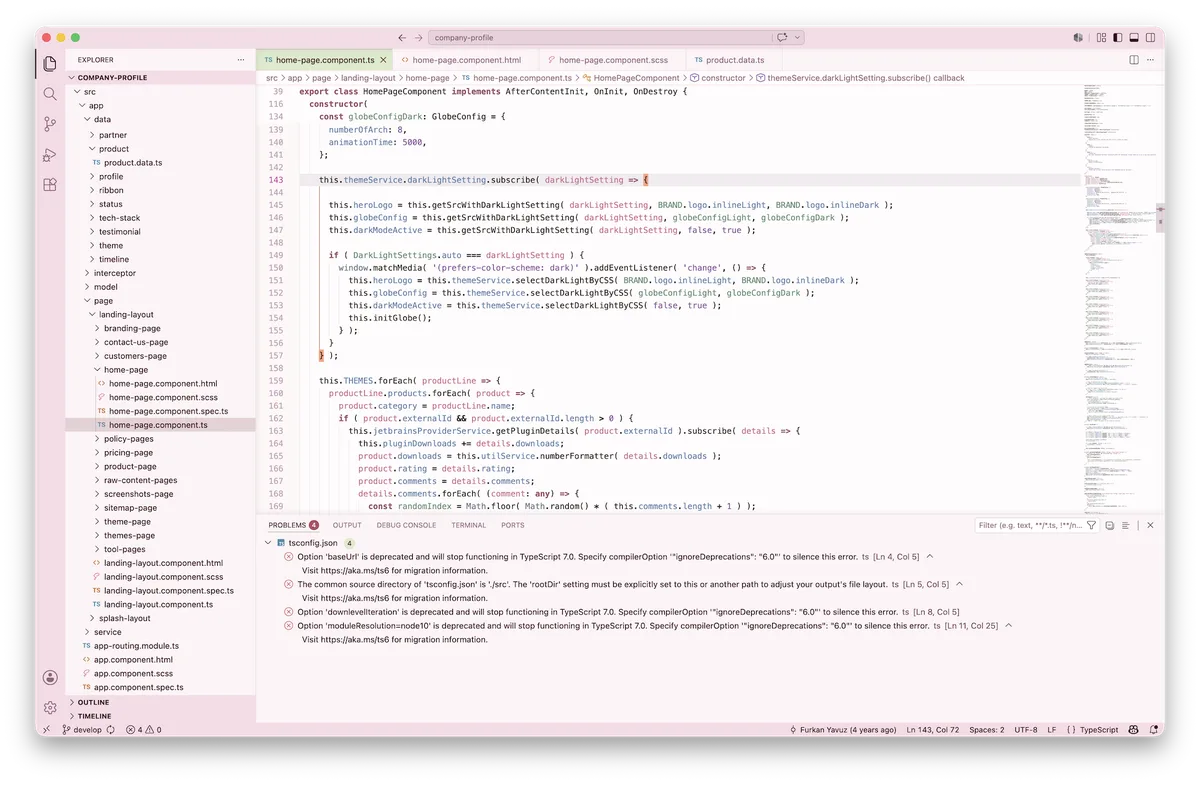Screen dimensions: 1200x787
Task: Open landing-layout.component.ts in Explorer
Action: pos(158,604)
